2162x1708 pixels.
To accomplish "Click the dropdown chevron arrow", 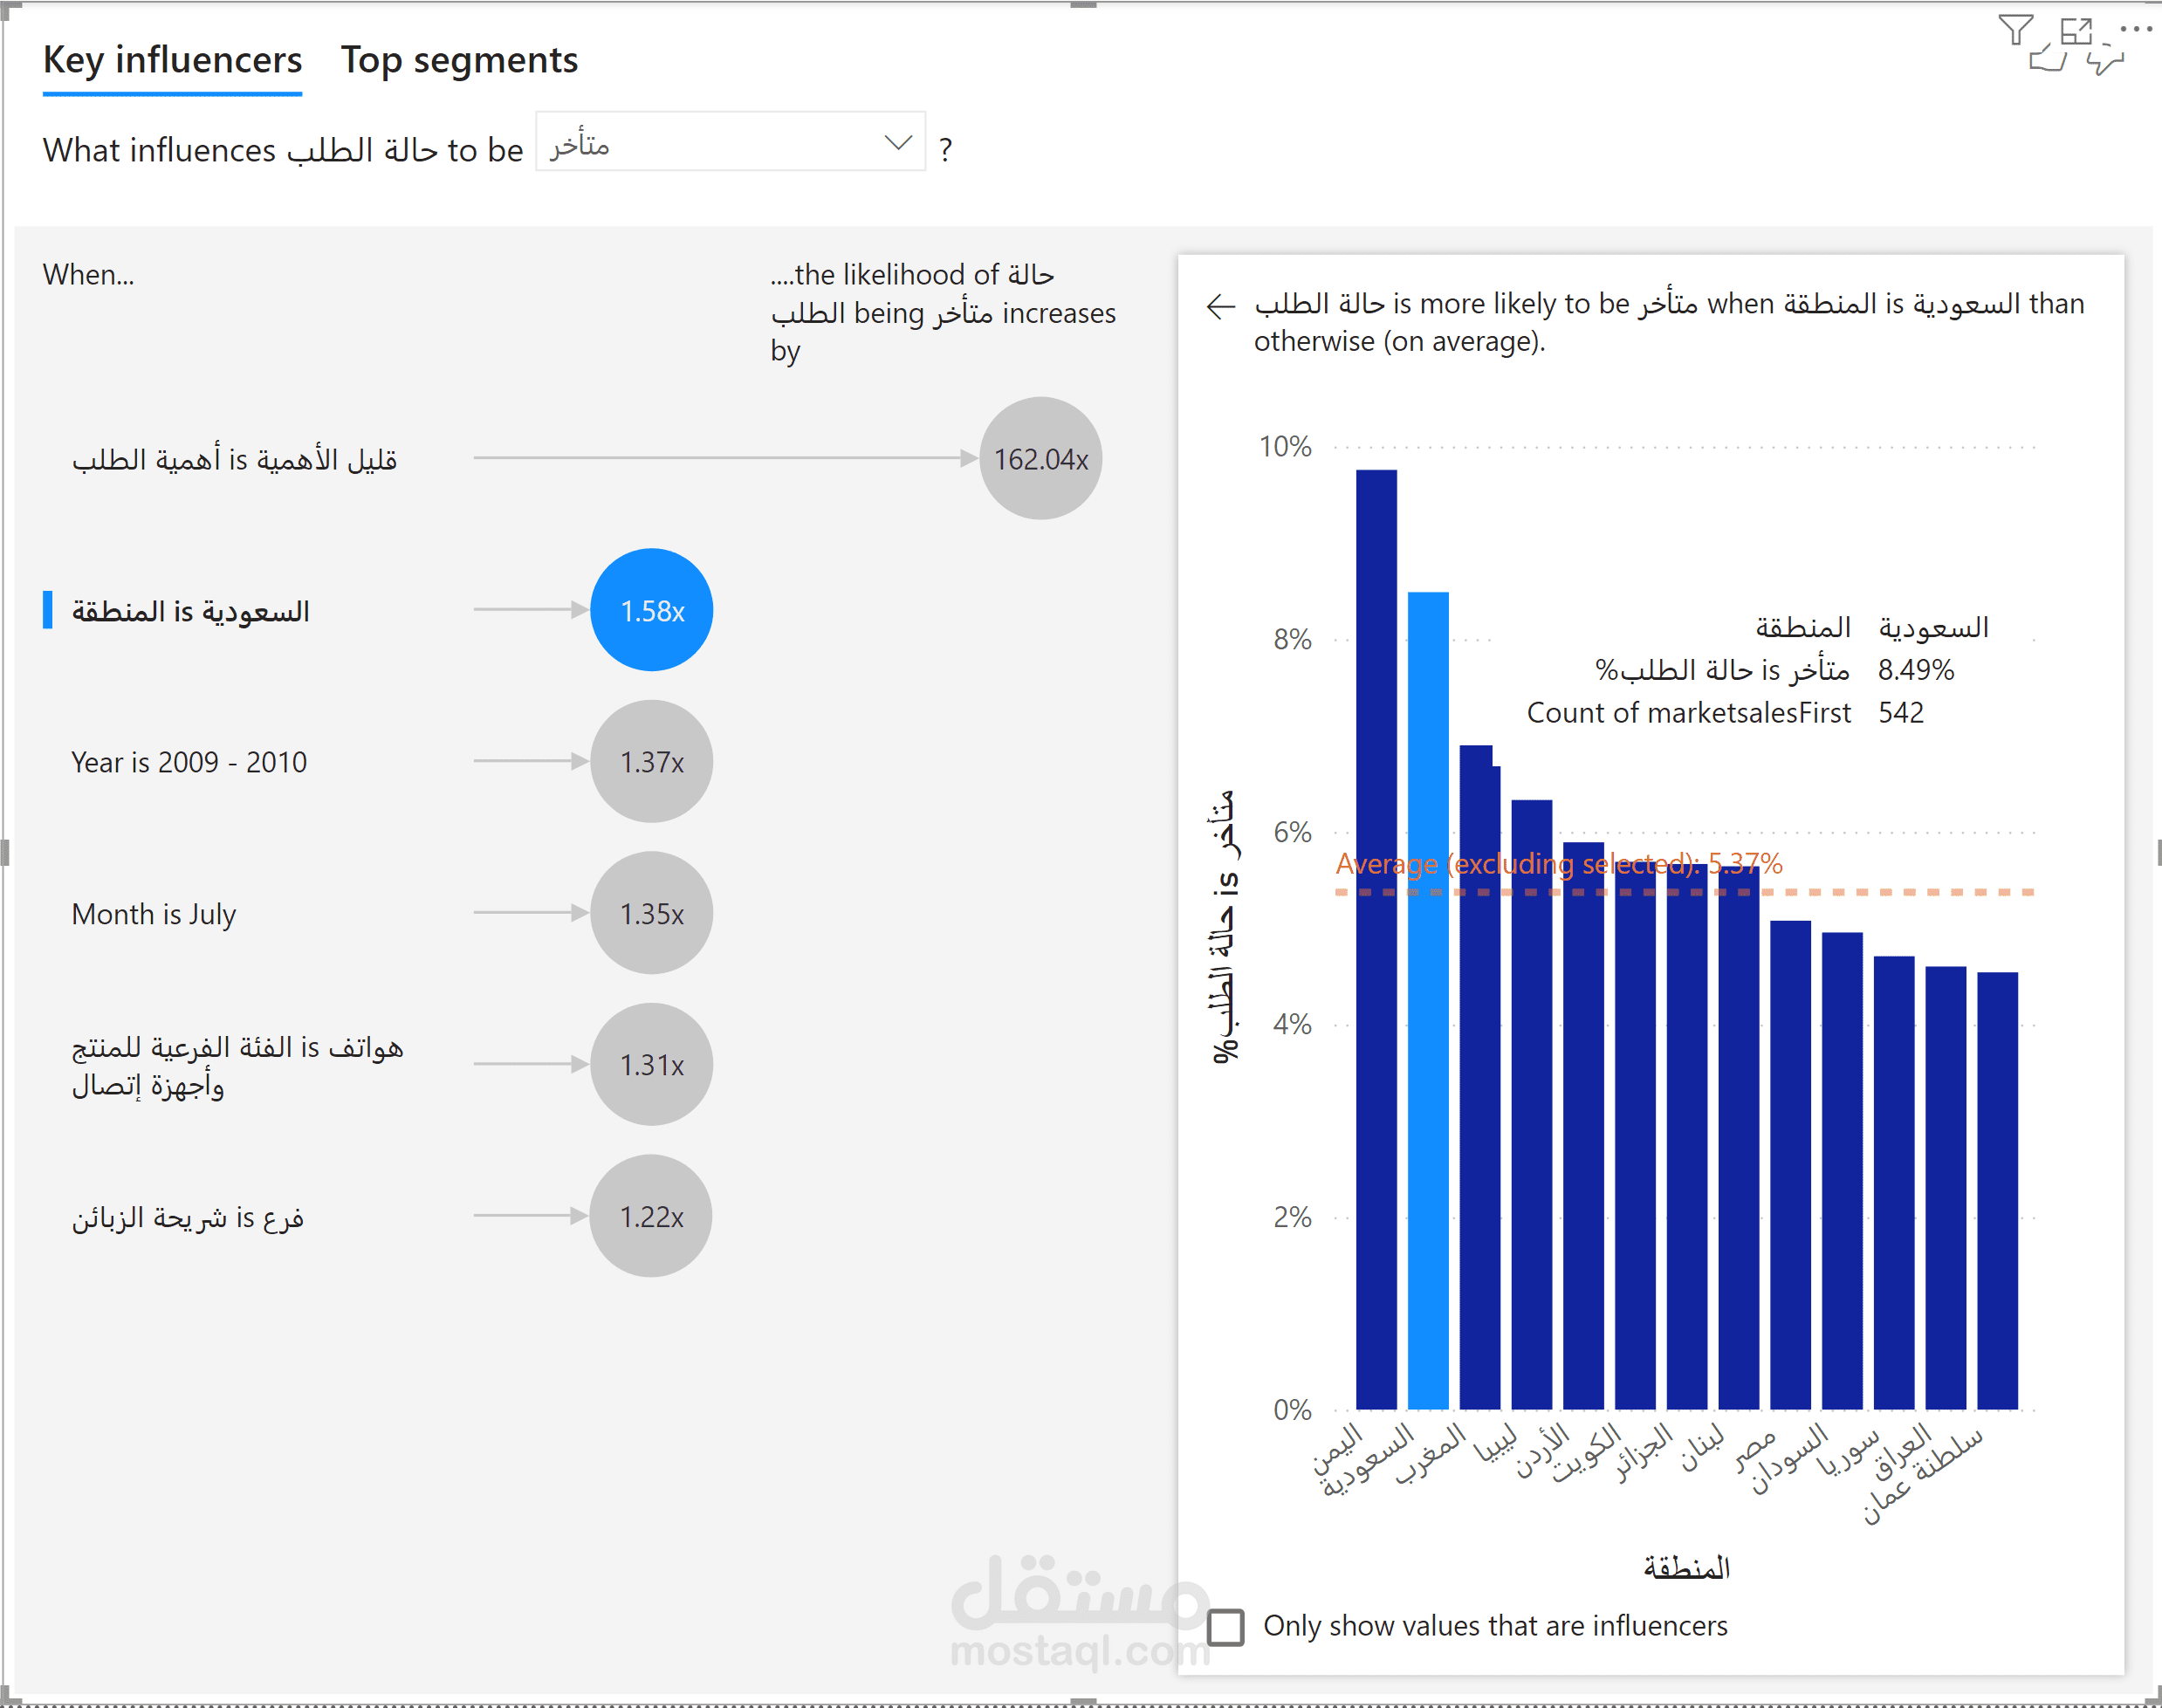I will [x=898, y=142].
